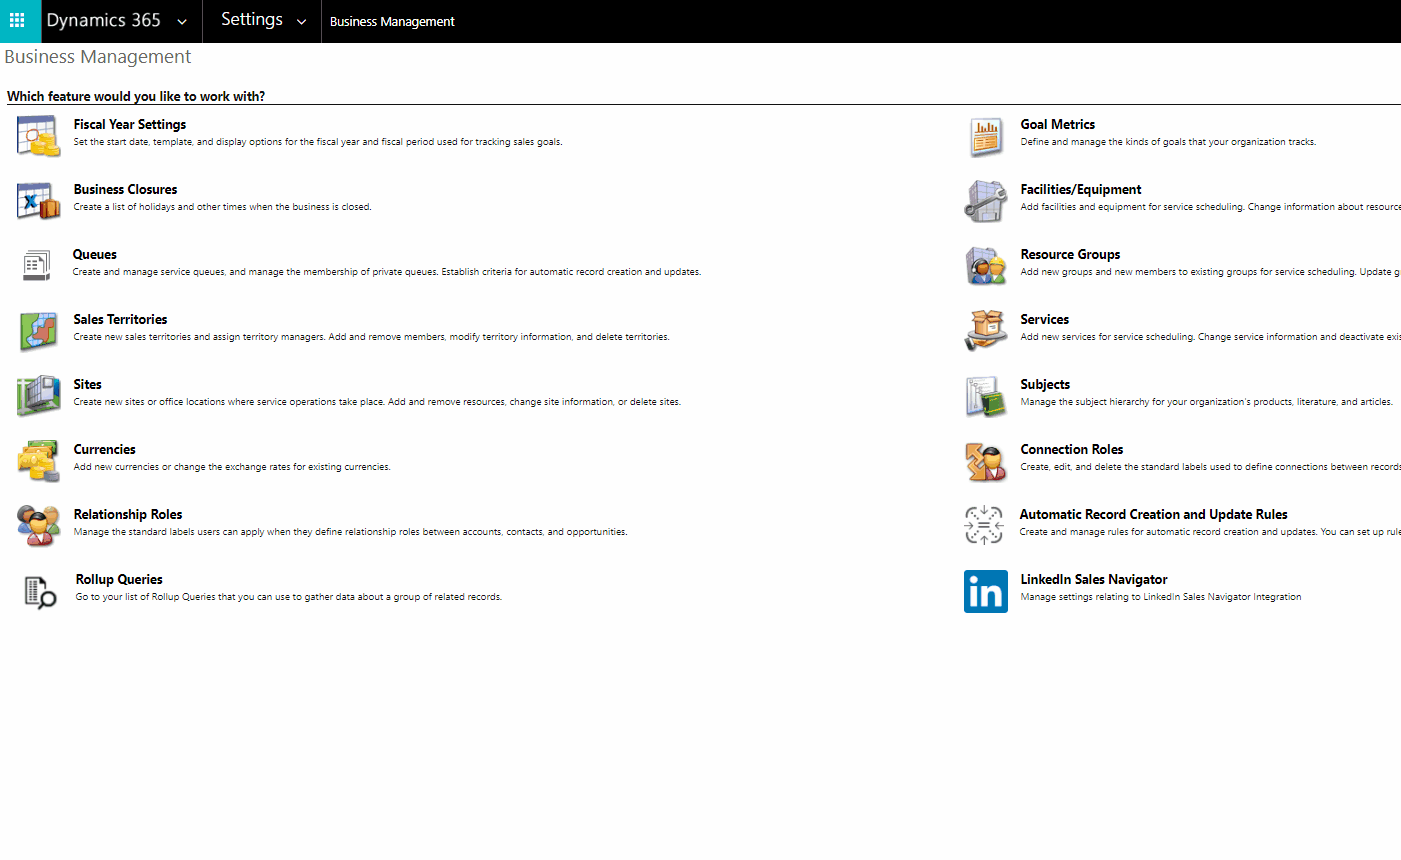This screenshot has width=1401, height=860.
Task: Click the Goal Metrics chart icon
Action: (x=986, y=137)
